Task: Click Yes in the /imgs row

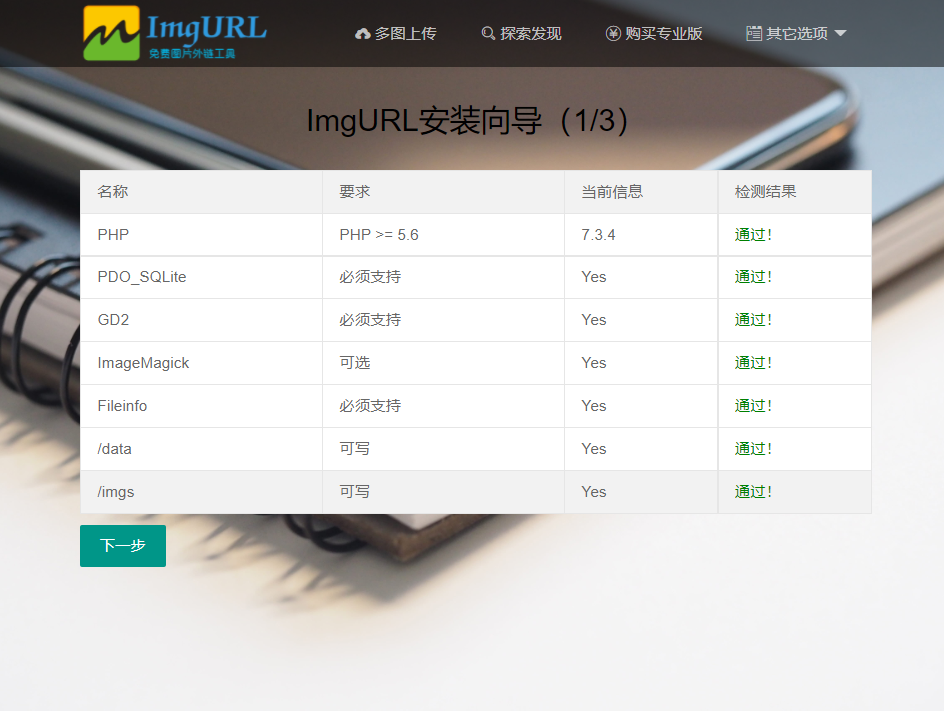Action: tap(594, 492)
